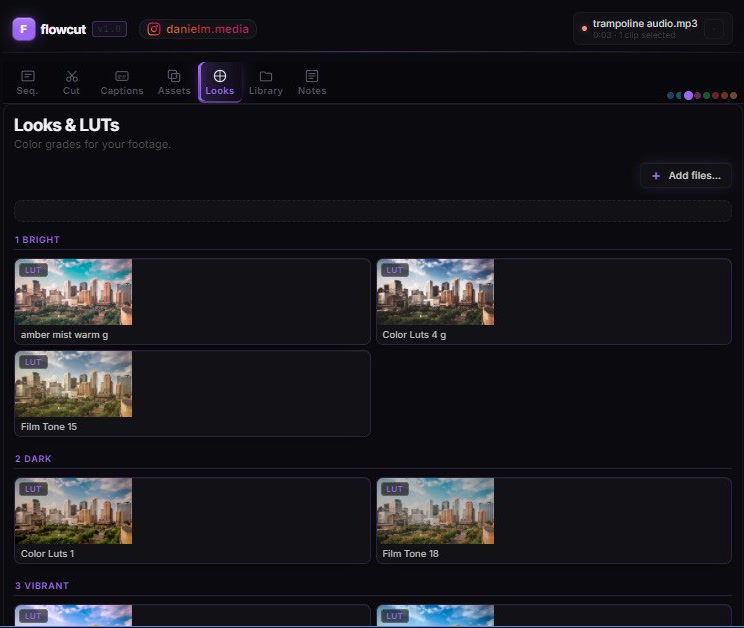Choose the magenta theme color dot
744x628 pixels.
[698, 95]
